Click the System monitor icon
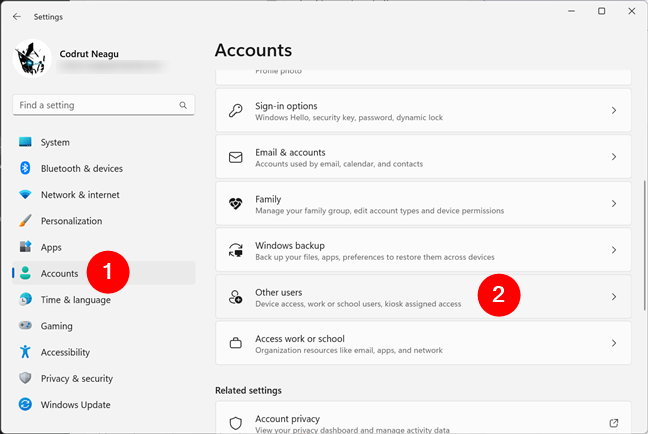Viewport: 648px width, 434px height. click(x=25, y=142)
